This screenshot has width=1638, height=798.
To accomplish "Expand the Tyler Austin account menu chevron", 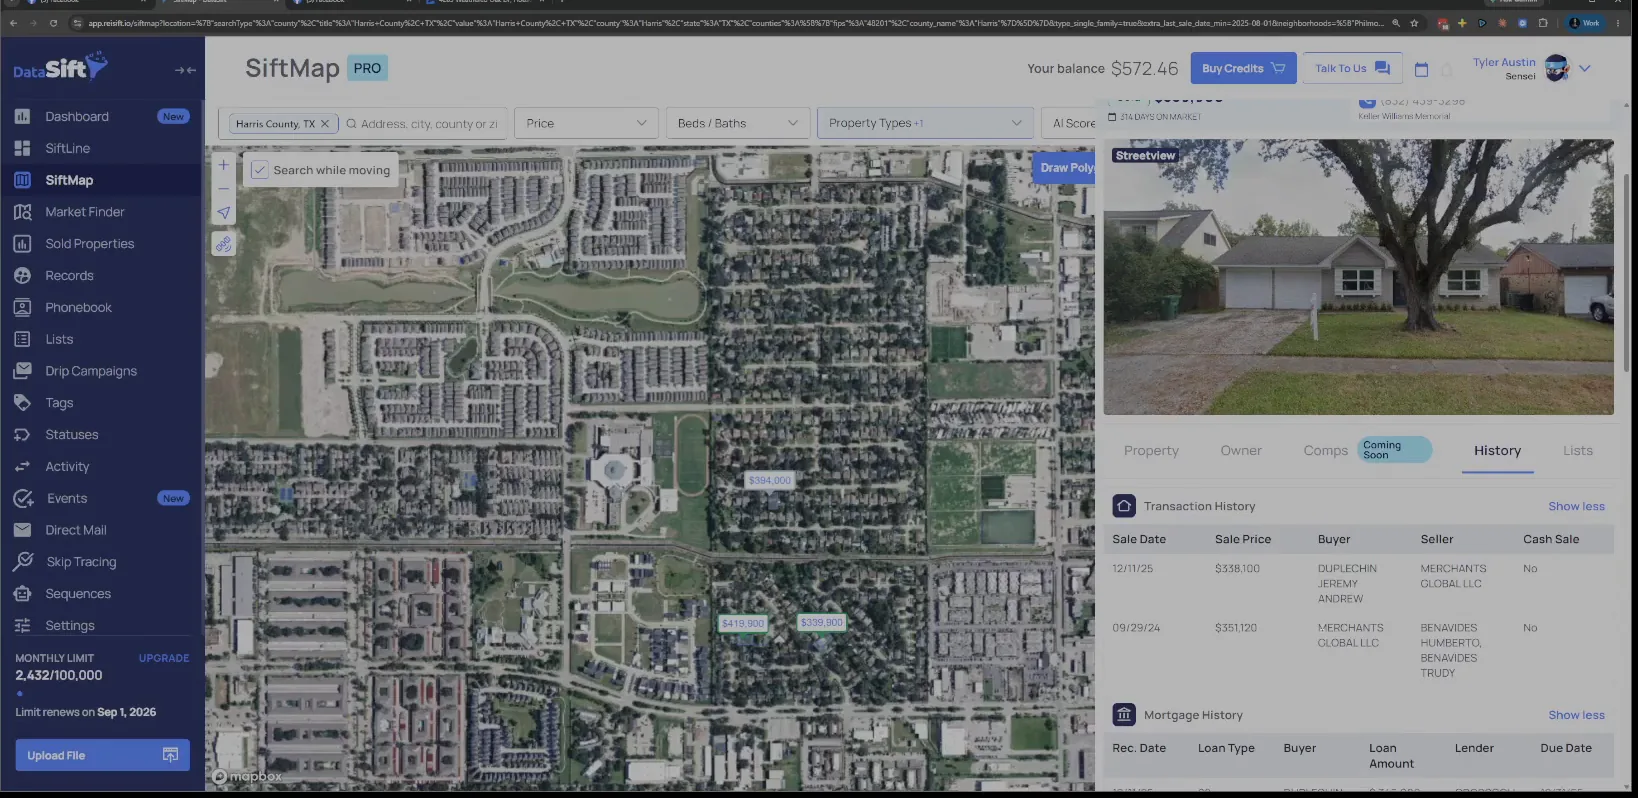I will [1585, 69].
